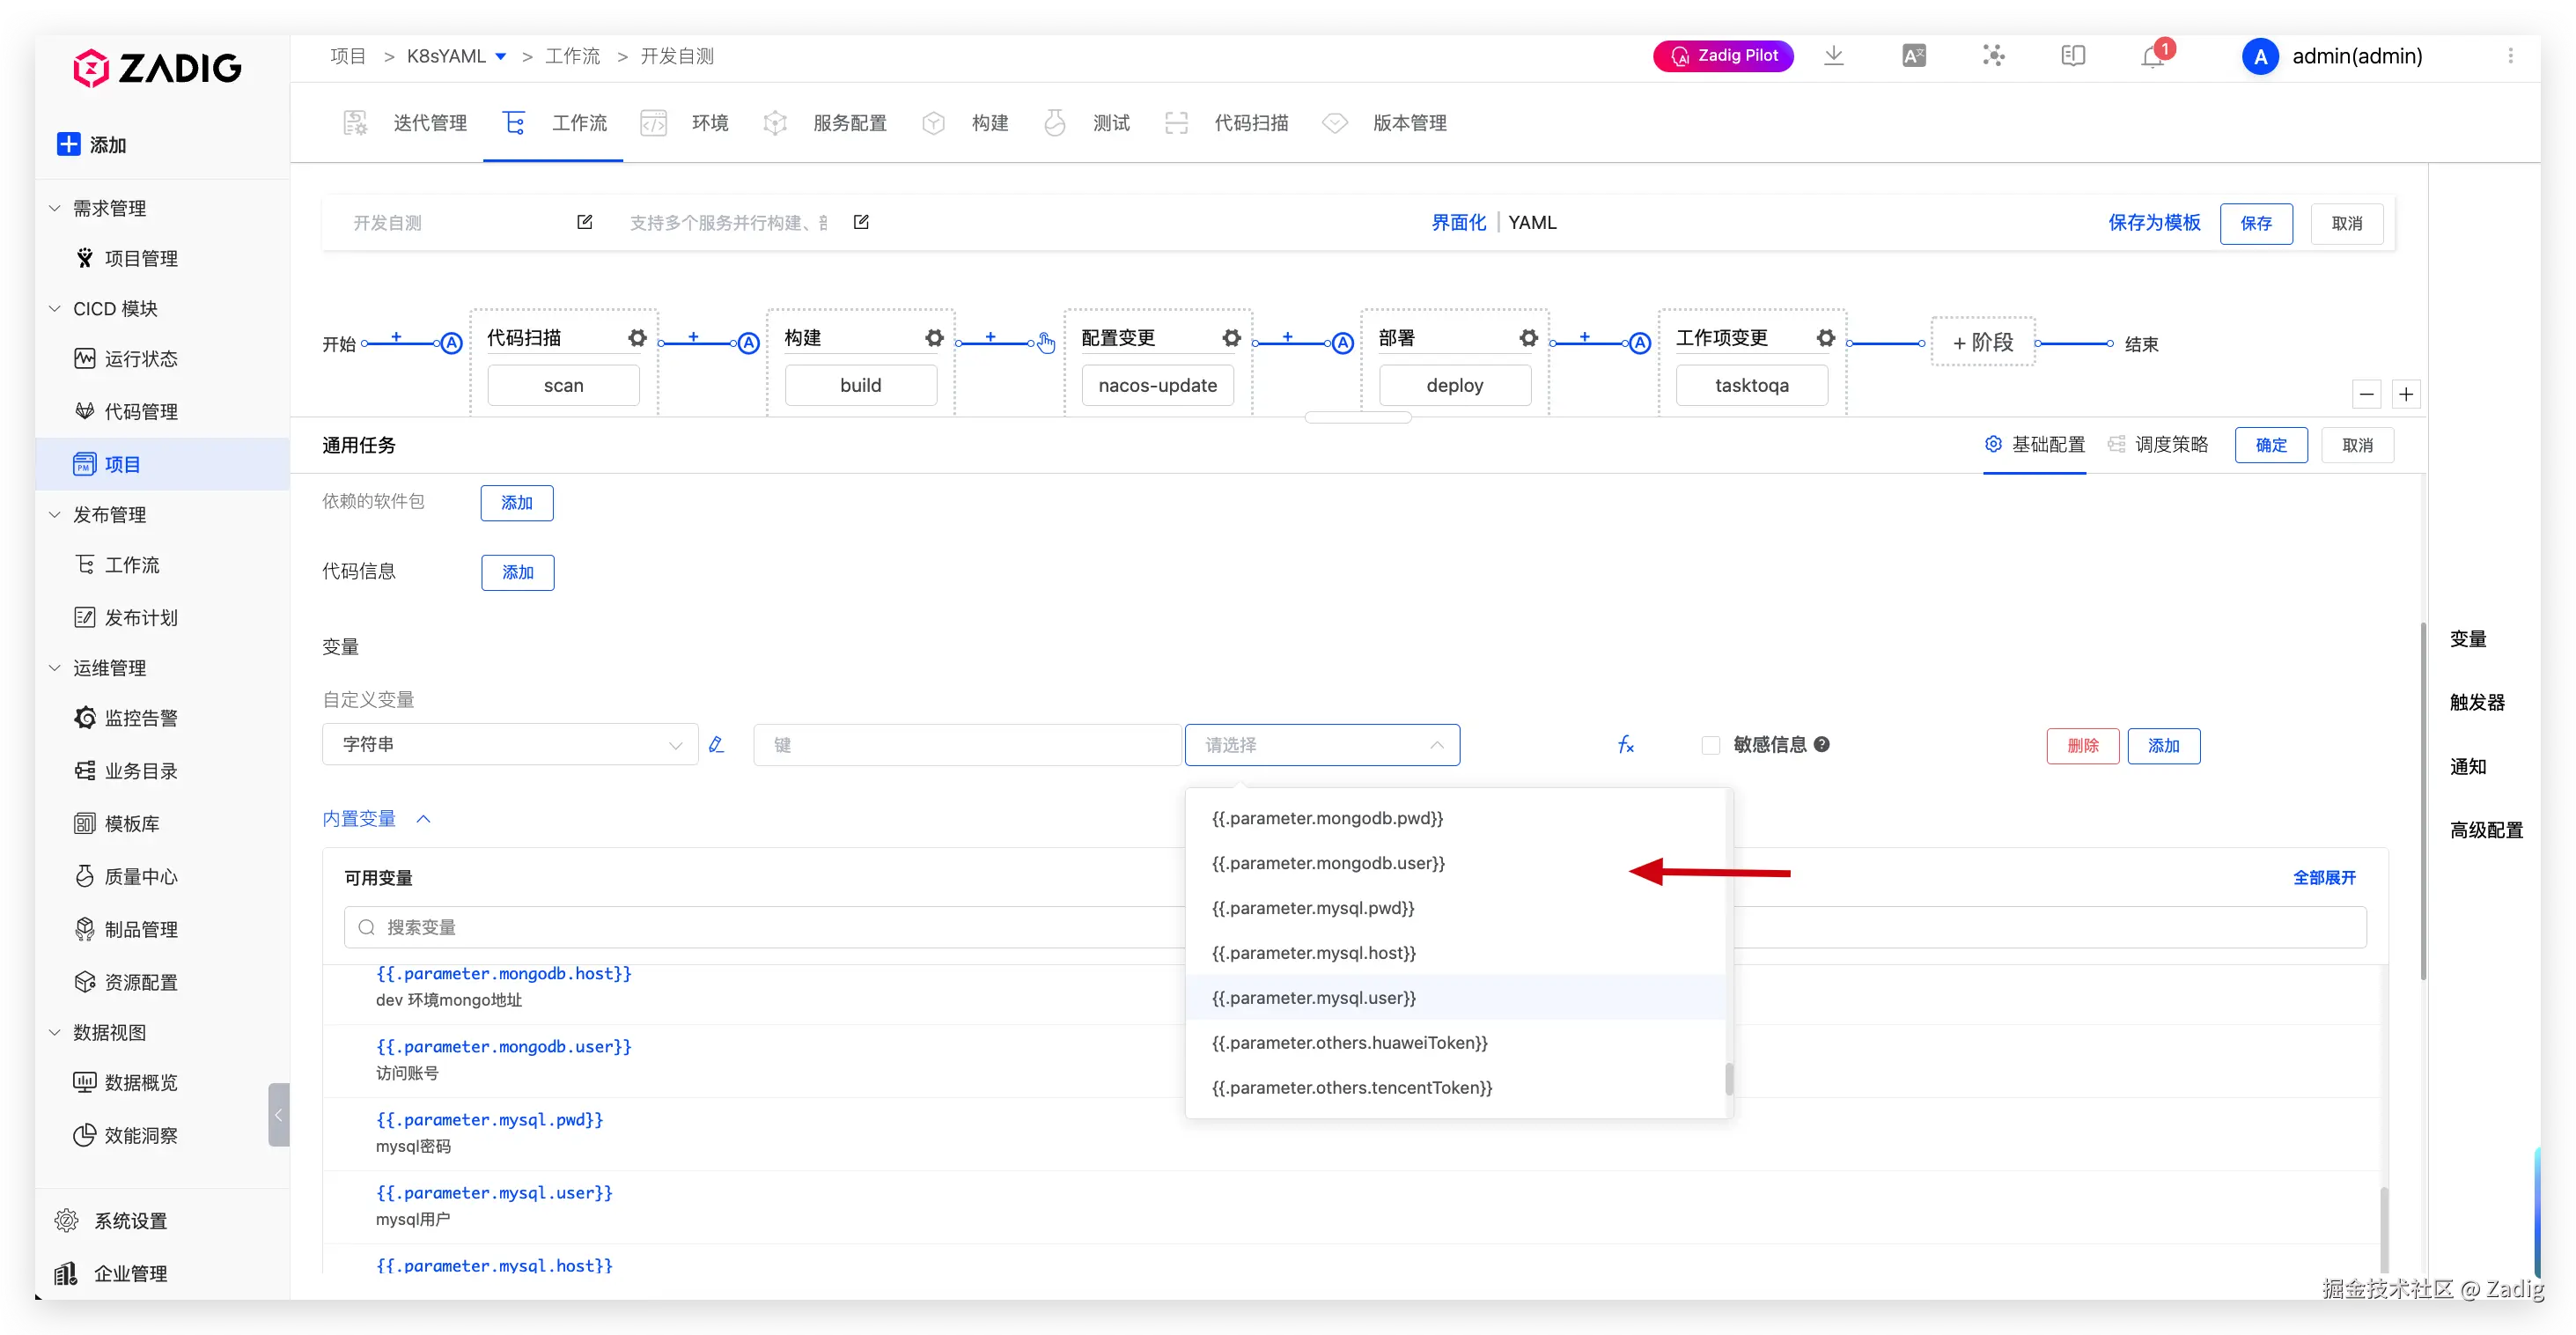This screenshot has width=2576, height=1335.
Task: Collapse the CICD 模块 sidebar group
Action: [x=55, y=308]
